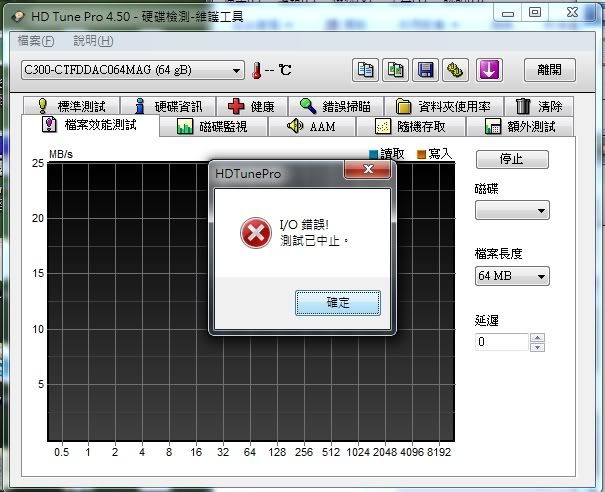Click the HD Tune Pro title bar icon

[x=18, y=17]
